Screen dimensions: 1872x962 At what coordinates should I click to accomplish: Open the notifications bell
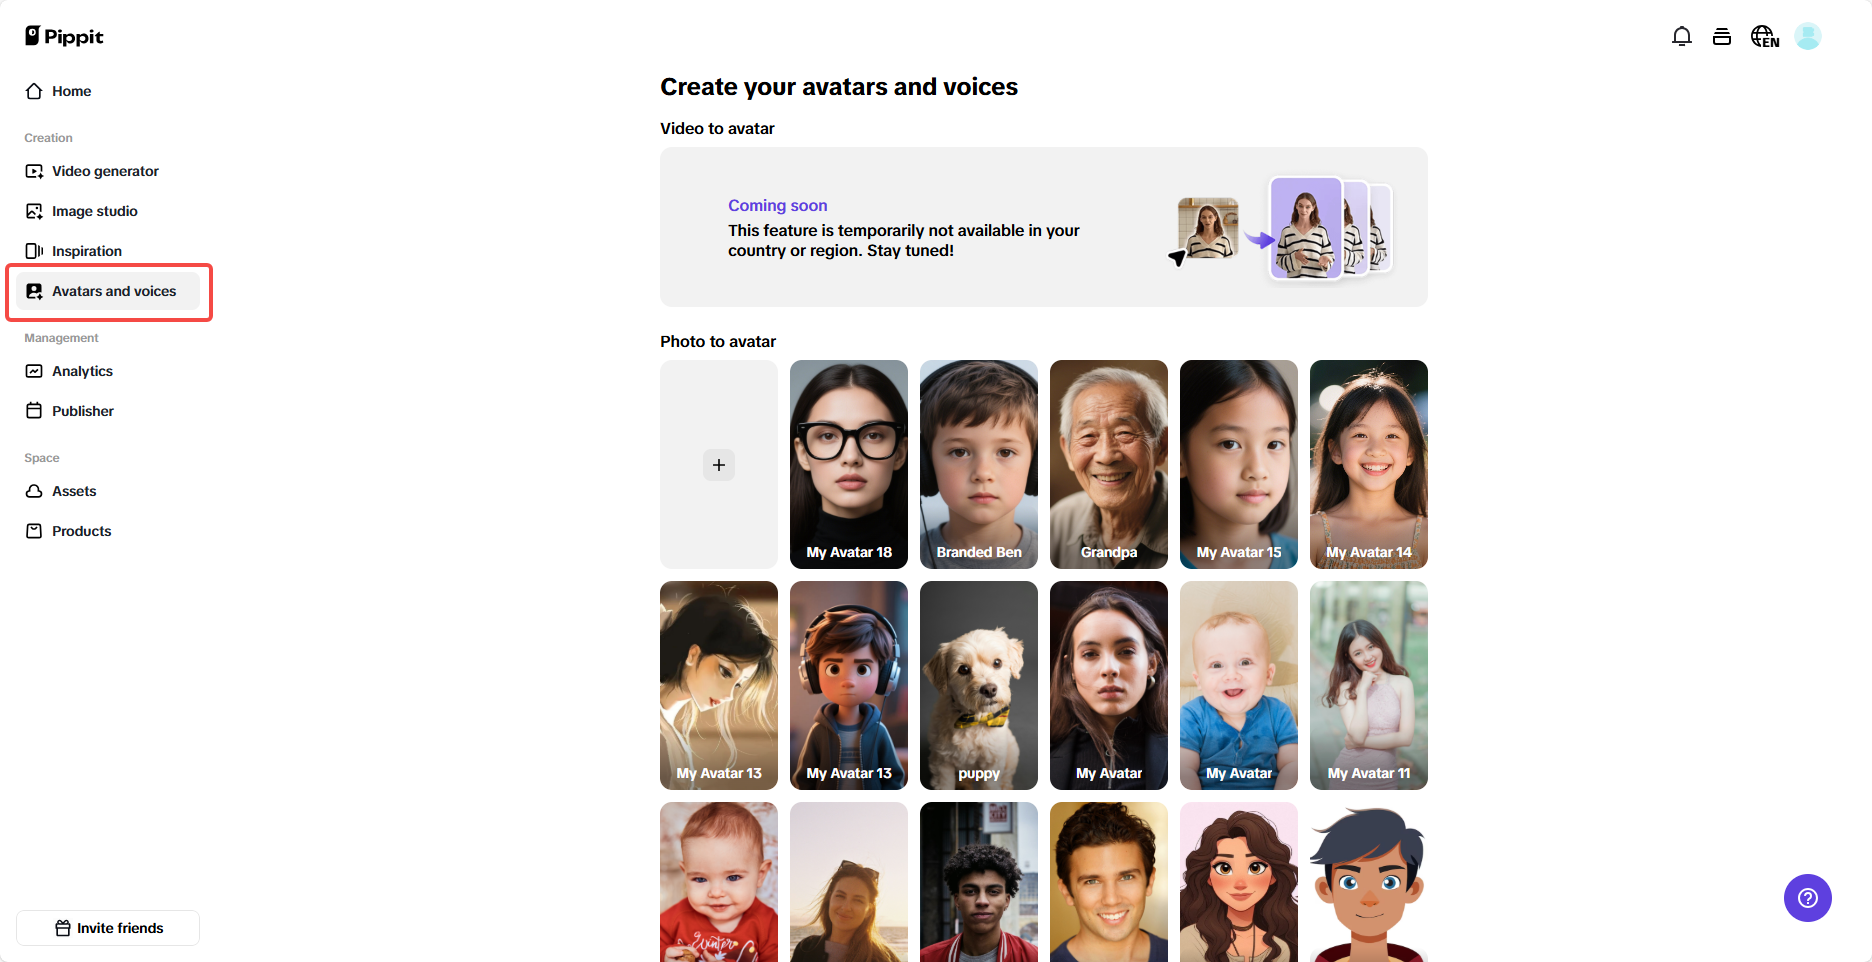point(1682,36)
